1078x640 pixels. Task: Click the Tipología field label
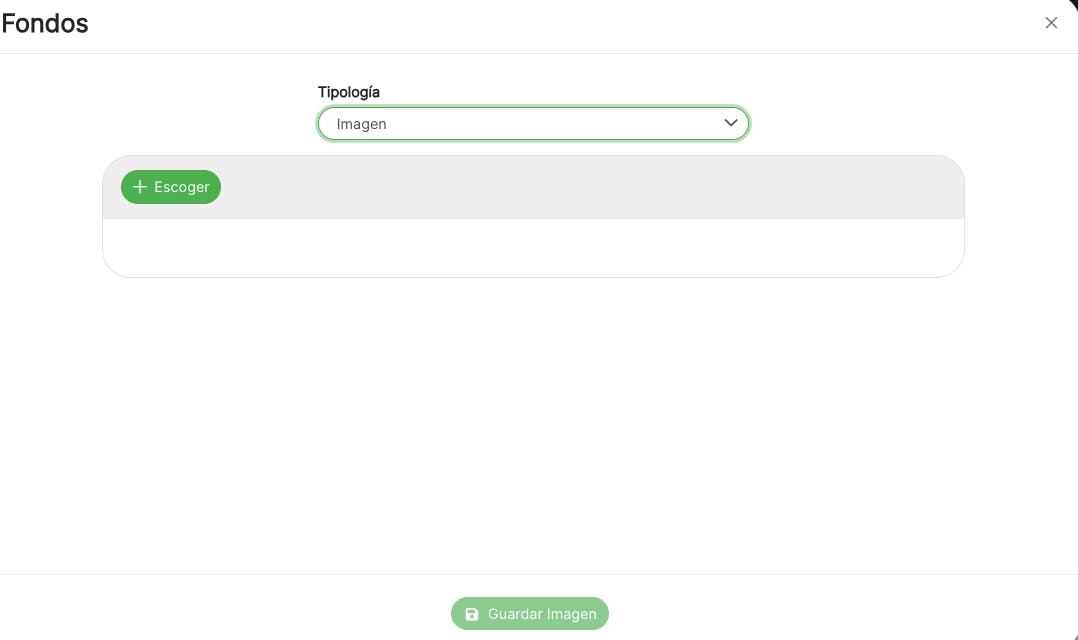[x=349, y=92]
